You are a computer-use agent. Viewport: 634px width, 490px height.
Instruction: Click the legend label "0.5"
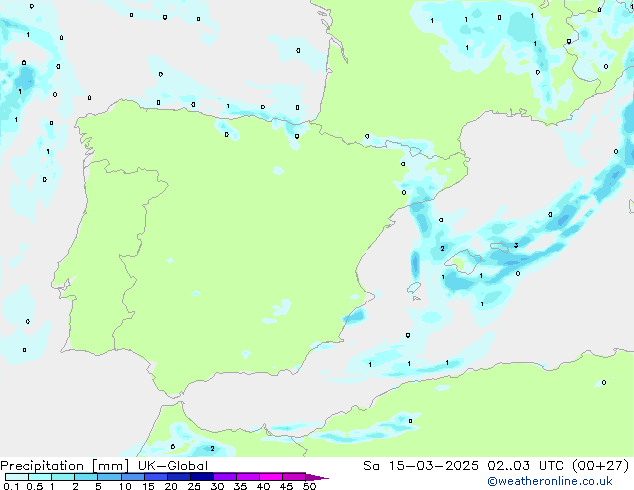(x=34, y=486)
